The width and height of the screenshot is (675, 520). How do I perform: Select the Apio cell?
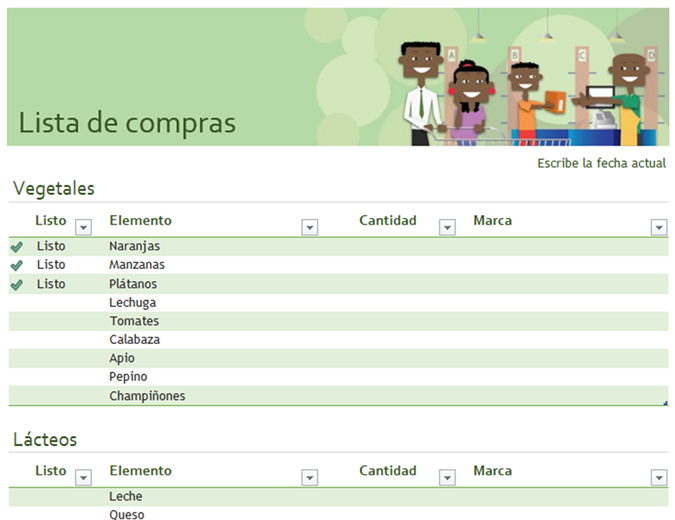tap(122, 358)
